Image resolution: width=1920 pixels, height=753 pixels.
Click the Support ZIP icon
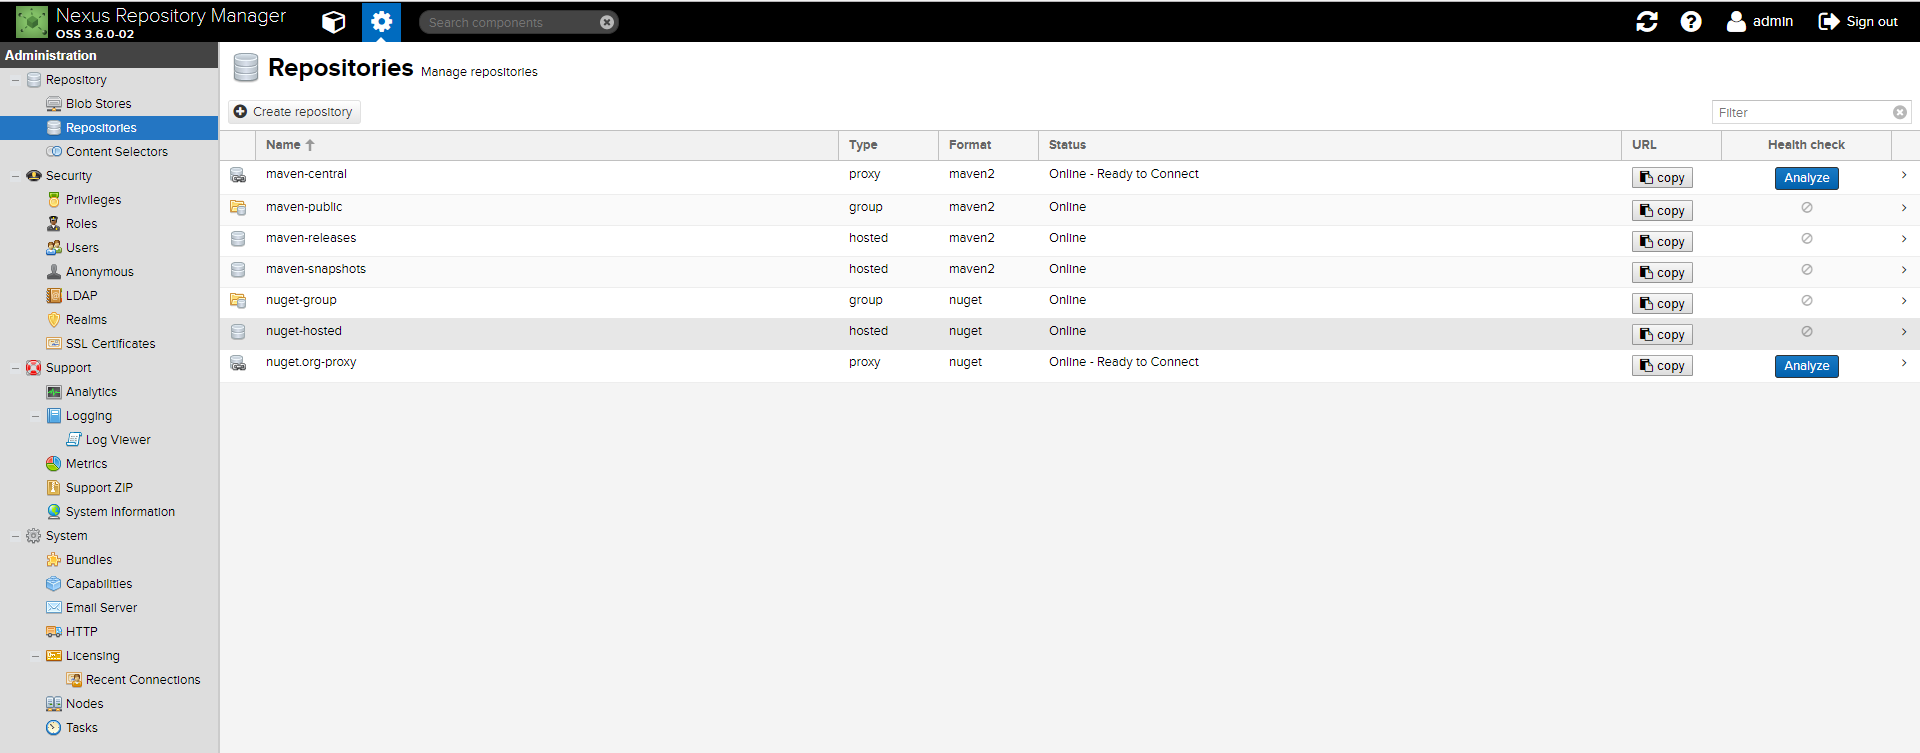(x=54, y=488)
